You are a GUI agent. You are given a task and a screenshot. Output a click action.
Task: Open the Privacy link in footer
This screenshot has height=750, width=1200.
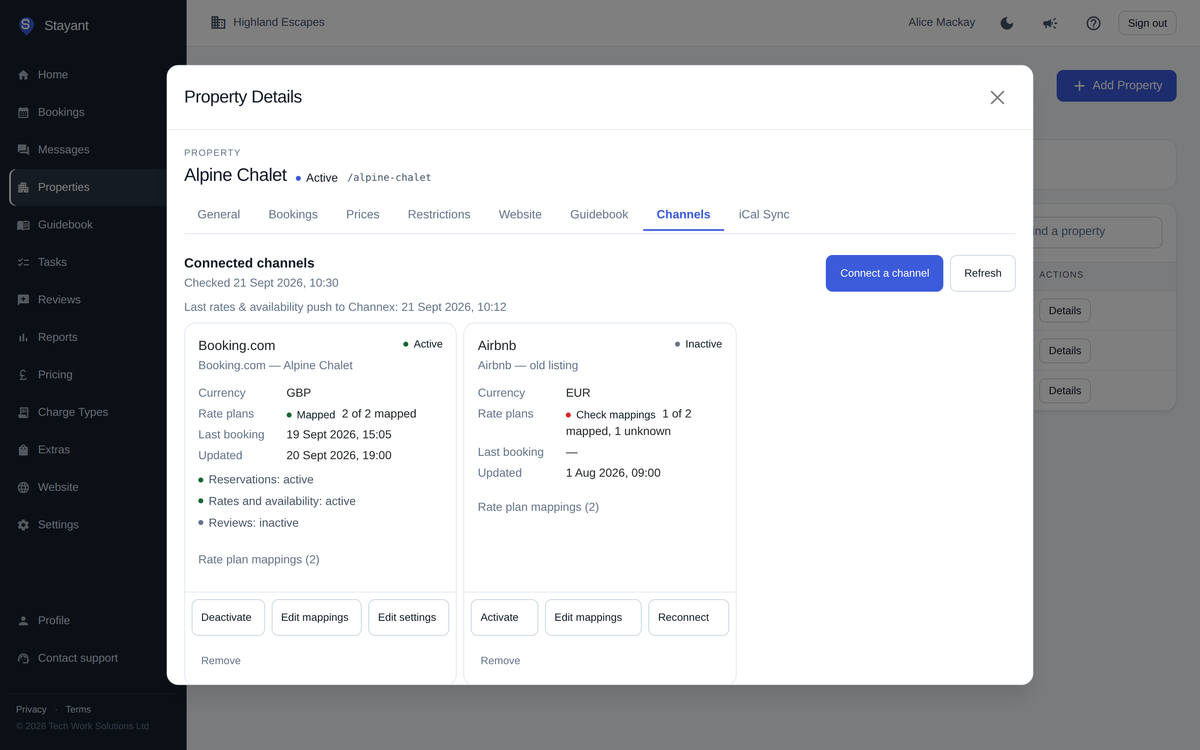point(31,710)
